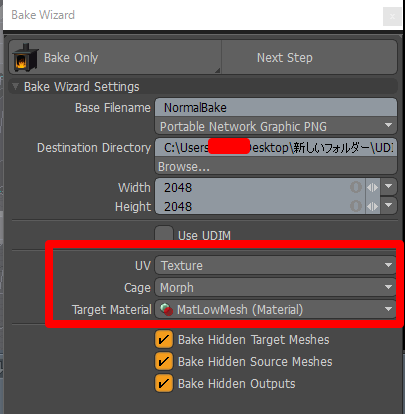
Task: Uncheck Bake Hidden Target Meshes
Action: click(164, 340)
